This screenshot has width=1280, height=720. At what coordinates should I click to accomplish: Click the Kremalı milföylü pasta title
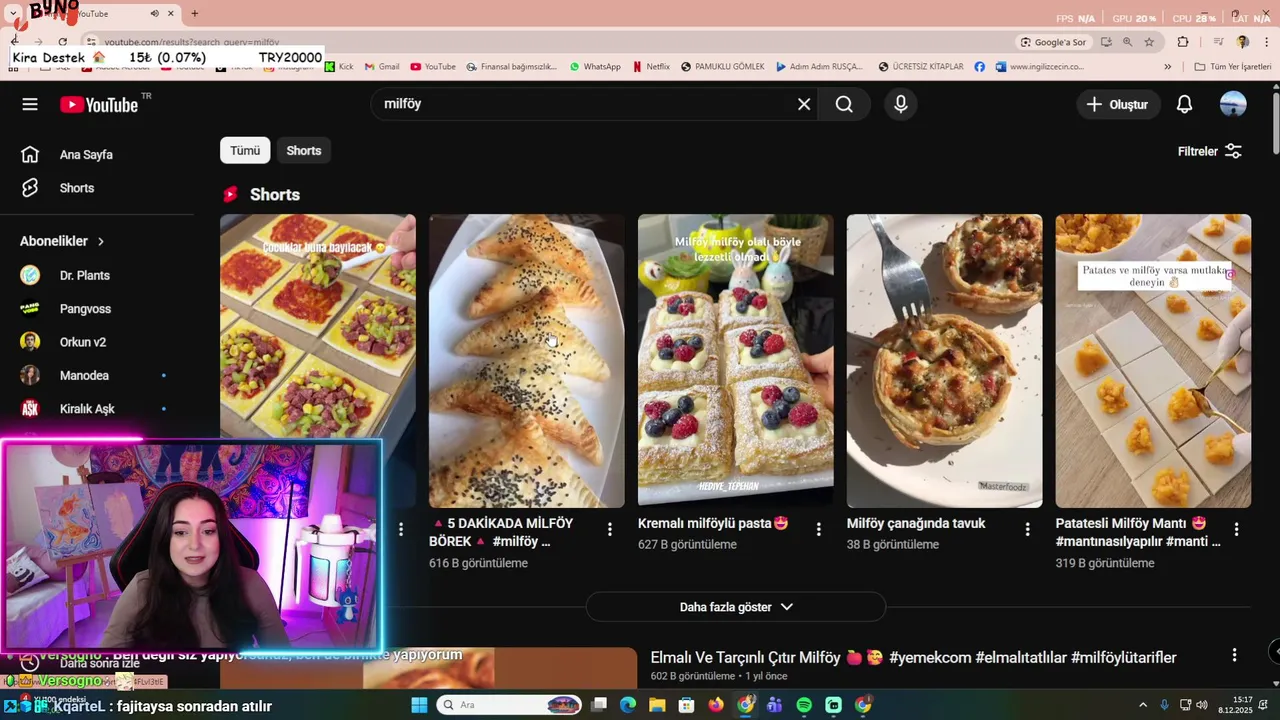713,523
